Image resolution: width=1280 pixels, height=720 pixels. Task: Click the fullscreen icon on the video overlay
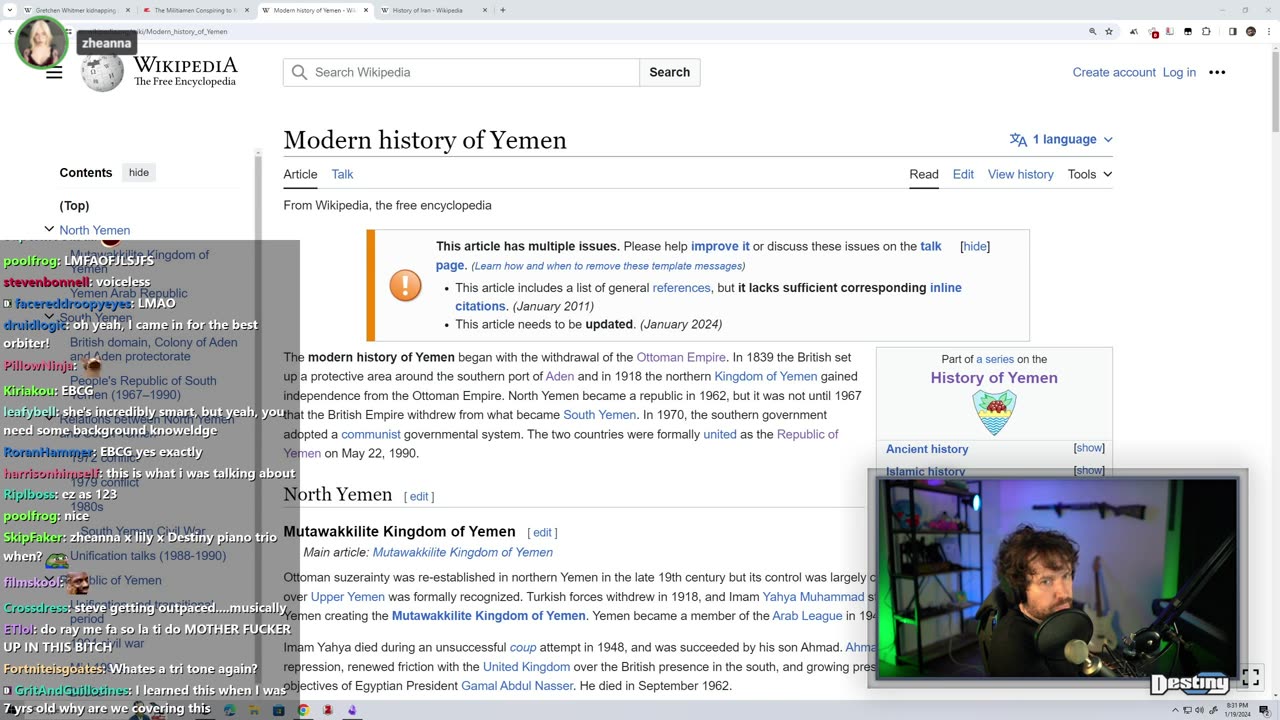1250,677
